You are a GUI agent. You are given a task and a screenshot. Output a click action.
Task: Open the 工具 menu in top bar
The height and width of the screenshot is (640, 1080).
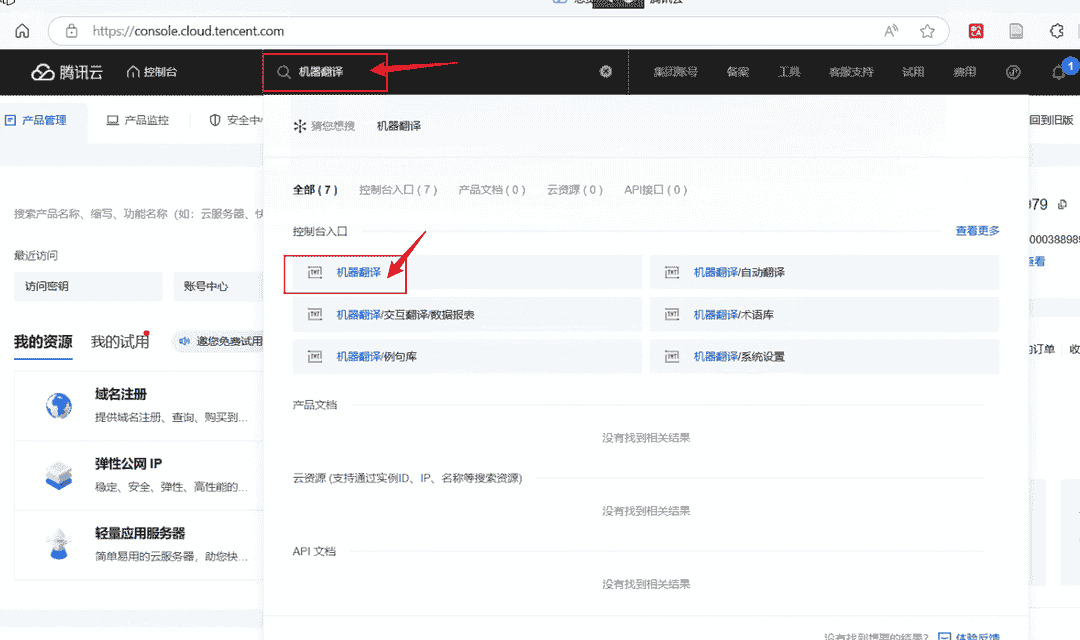[x=789, y=72]
